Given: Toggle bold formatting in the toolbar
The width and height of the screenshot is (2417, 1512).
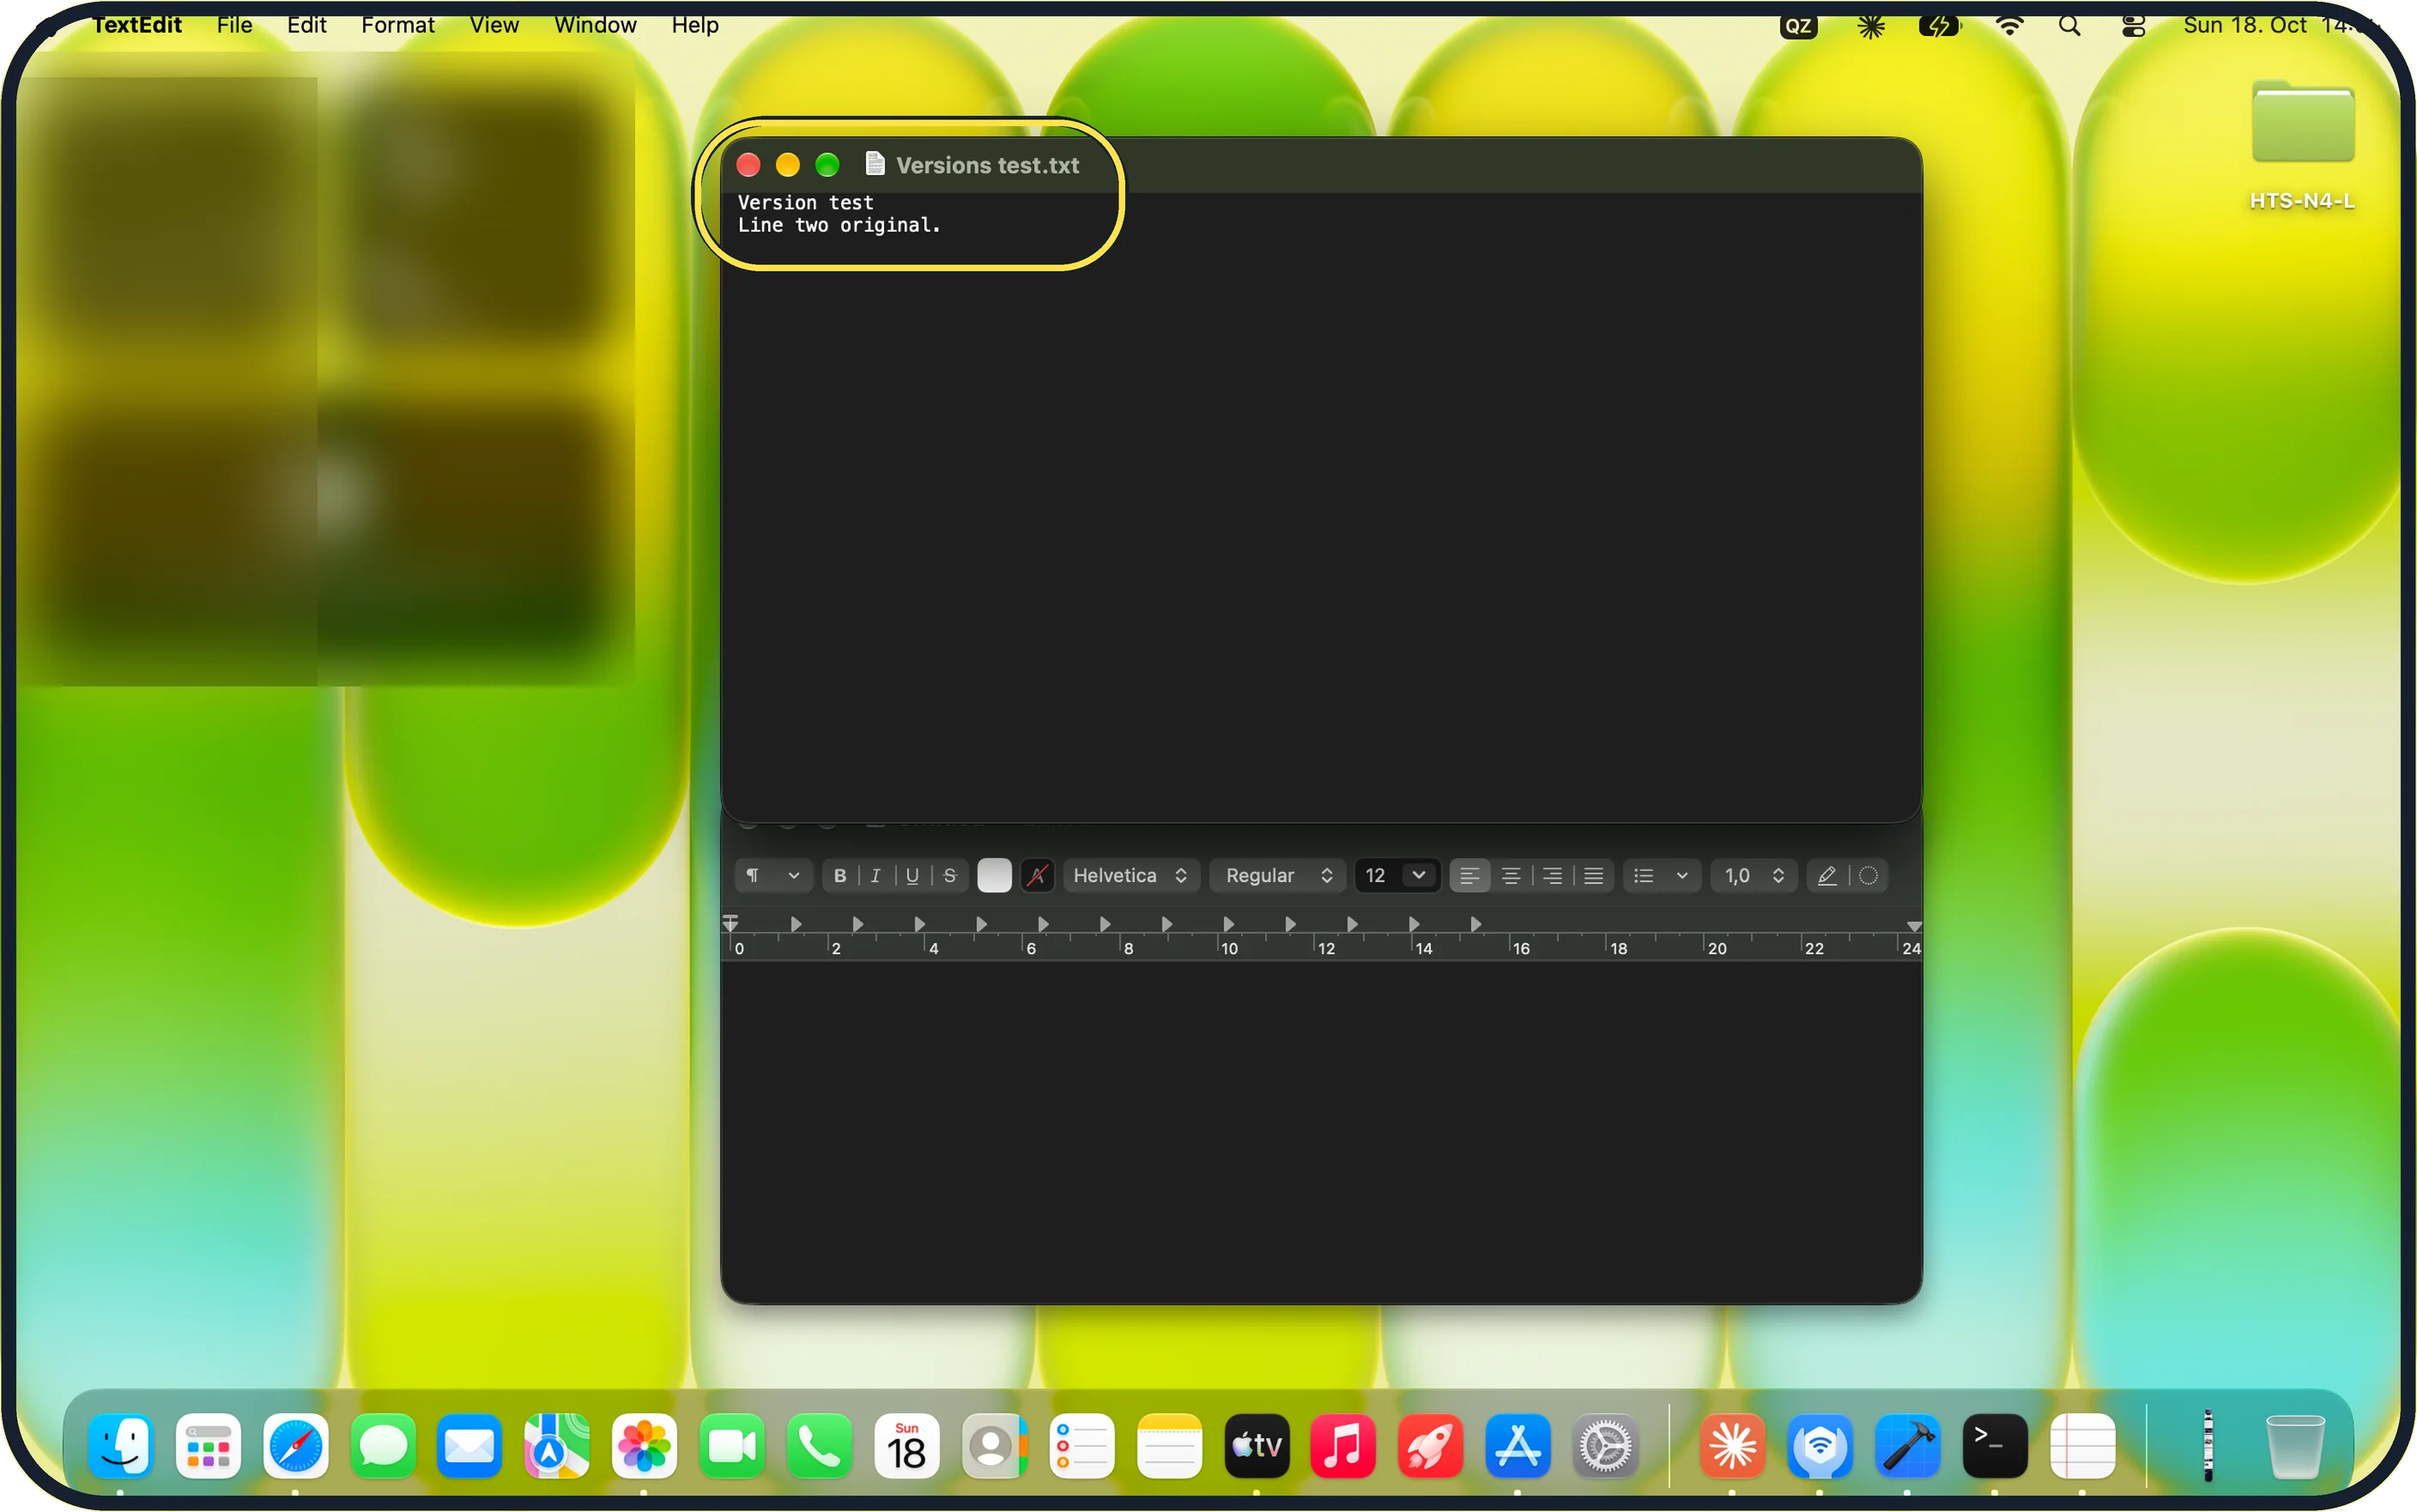Looking at the screenshot, I should 840,876.
